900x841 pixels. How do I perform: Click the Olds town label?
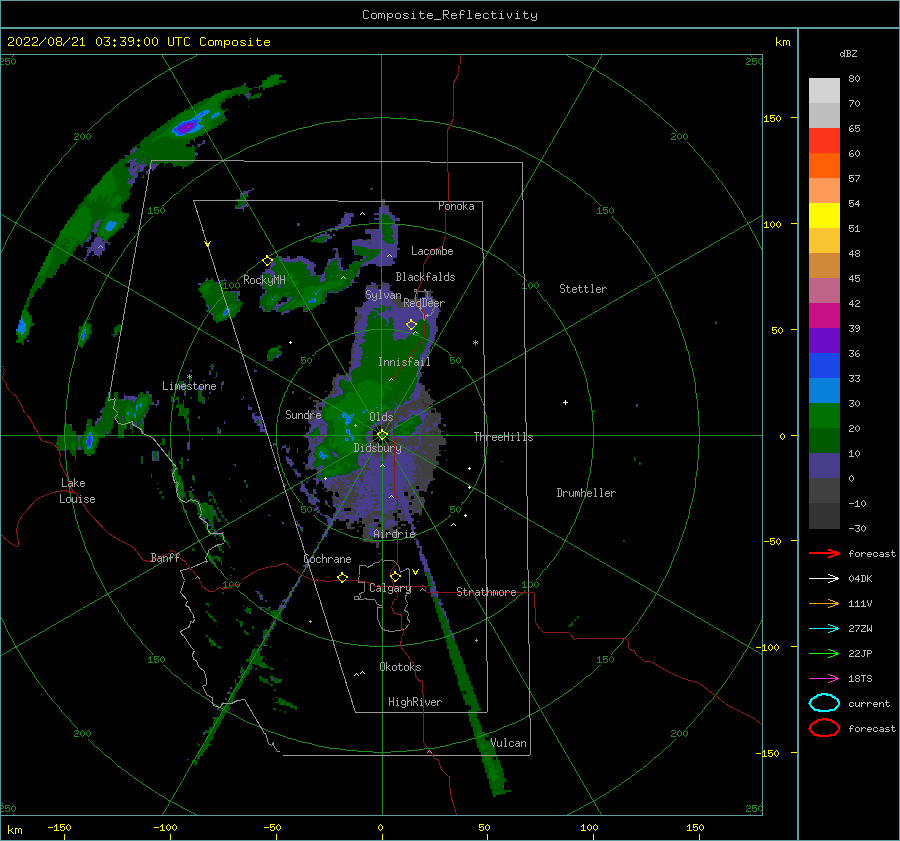pos(381,417)
